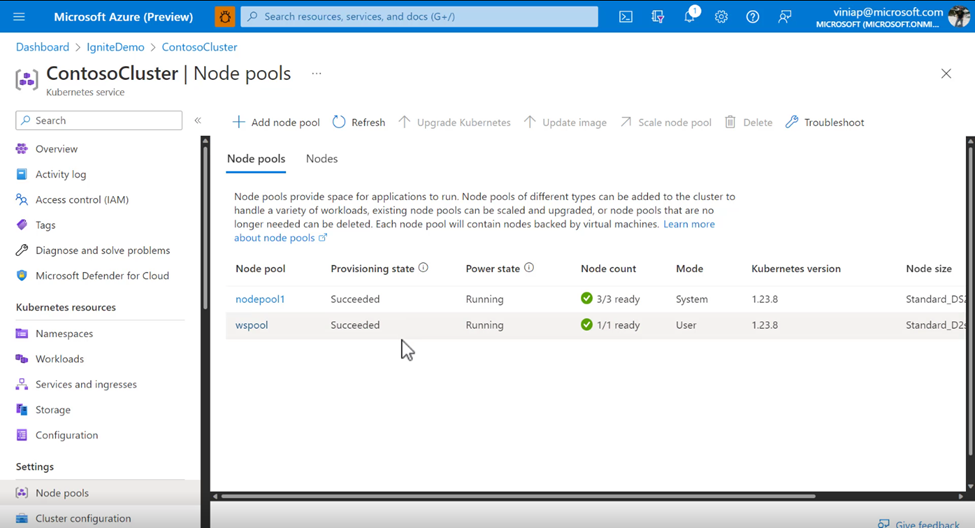The image size is (975, 528).
Task: Open the more options ellipsis beside title
Action: 317,73
